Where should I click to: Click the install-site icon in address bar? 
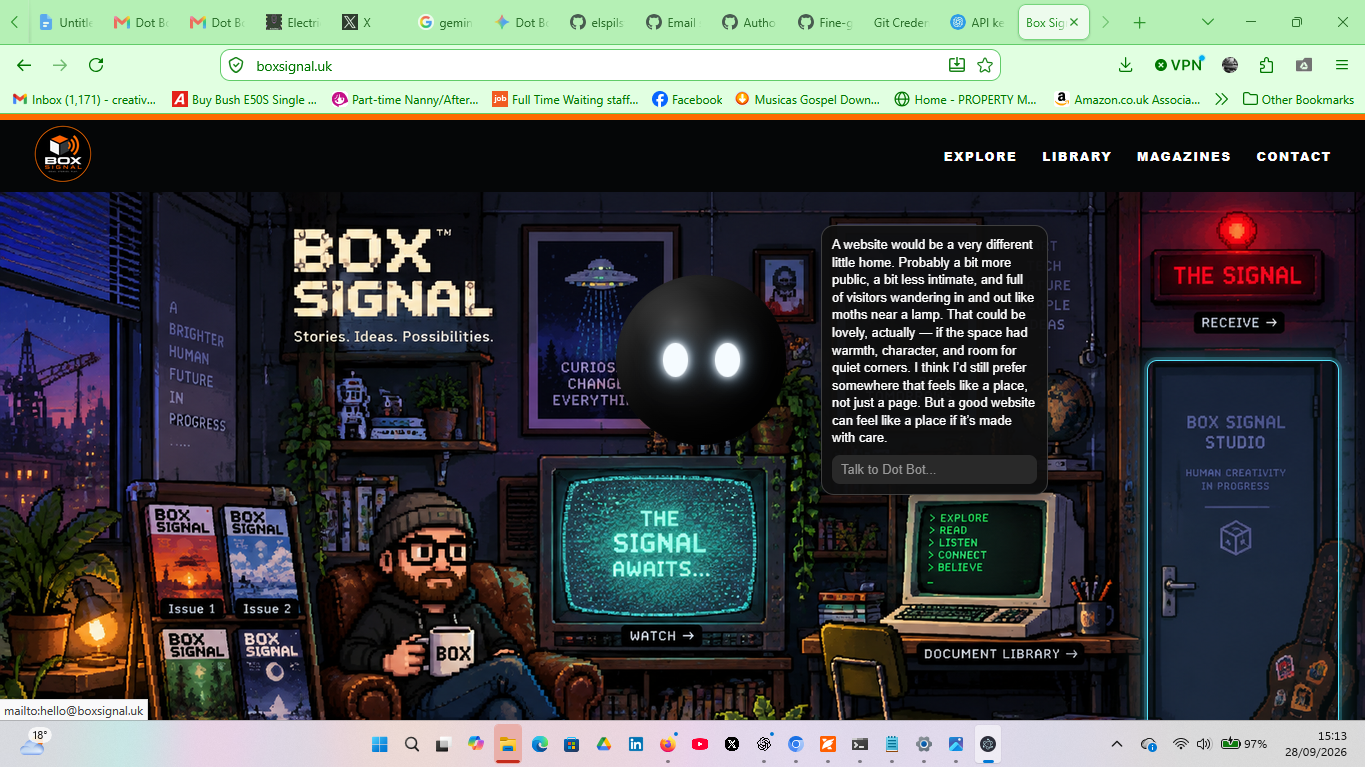(x=957, y=65)
